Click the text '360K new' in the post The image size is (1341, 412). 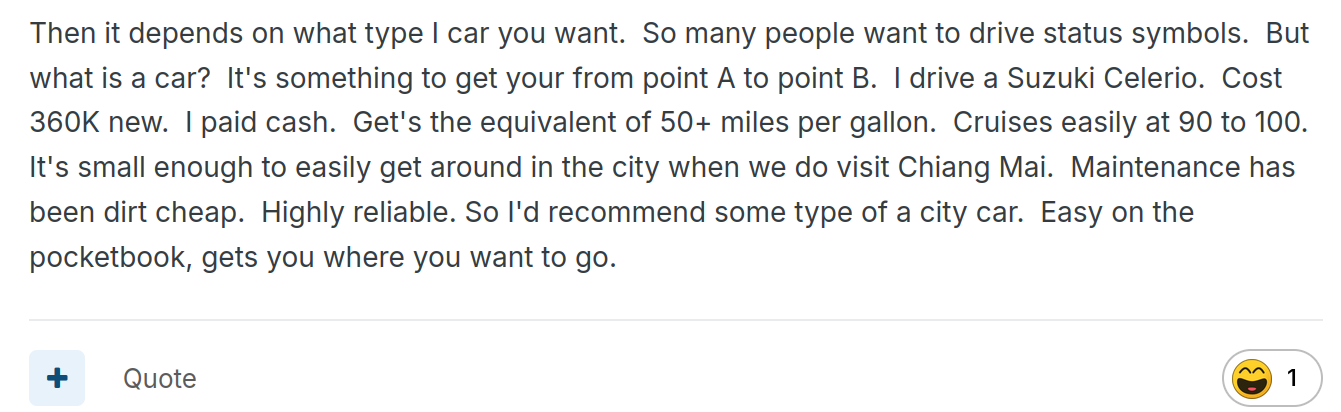98,123
